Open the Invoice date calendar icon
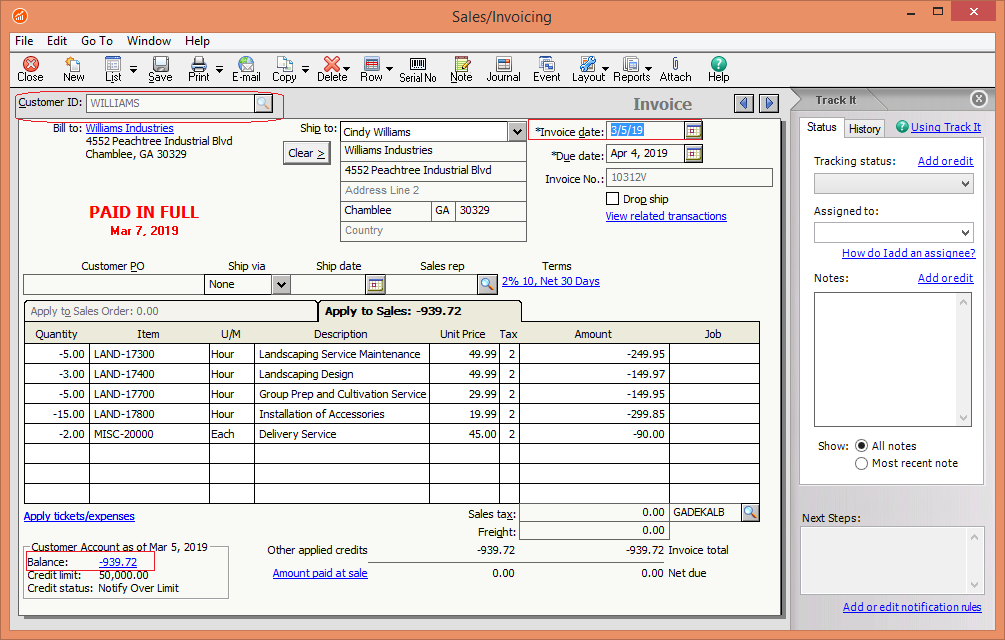This screenshot has height=640, width=1005. [x=693, y=131]
